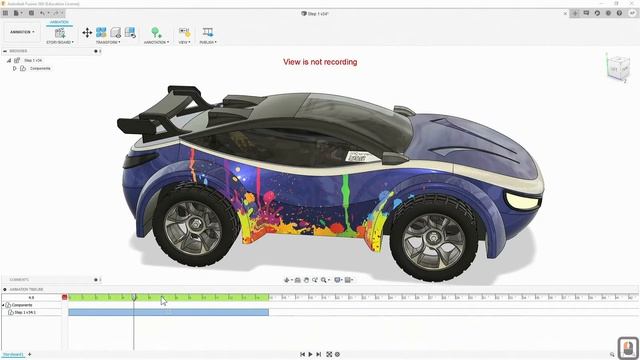
Task: Open the Data Panel grid icon
Action: pos(5,13)
